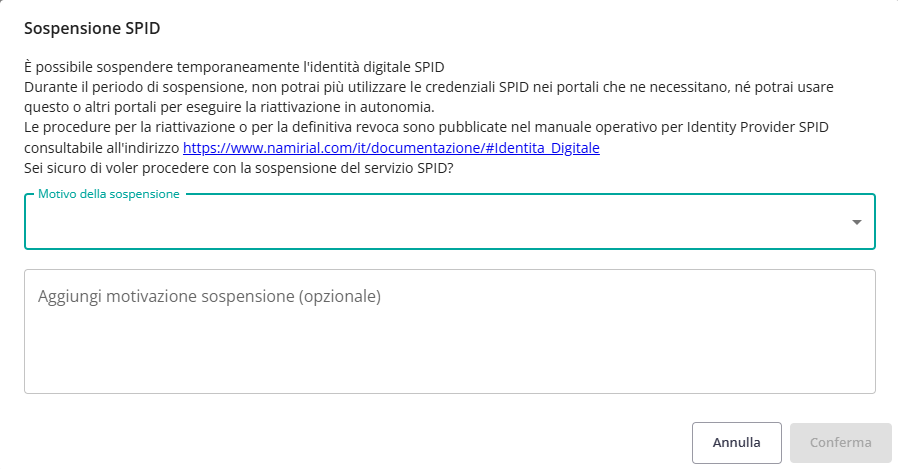The image size is (898, 469).
Task: Click the "Motivo della sospensione" field label
Action: [x=109, y=194]
